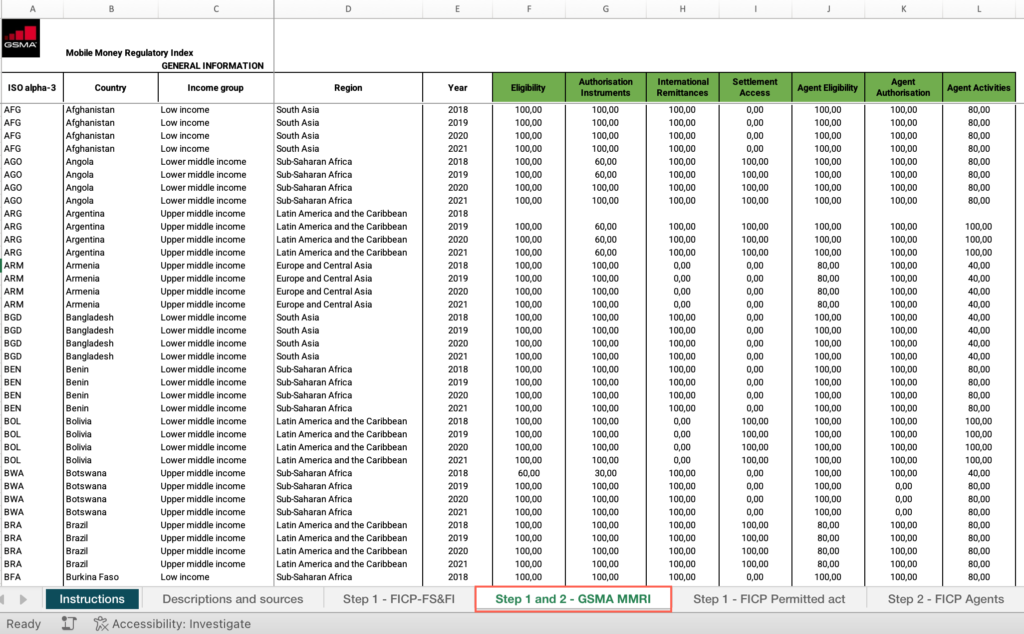Click the sheet scroll right arrow
Screen dimensions: 1024x634
(24, 599)
